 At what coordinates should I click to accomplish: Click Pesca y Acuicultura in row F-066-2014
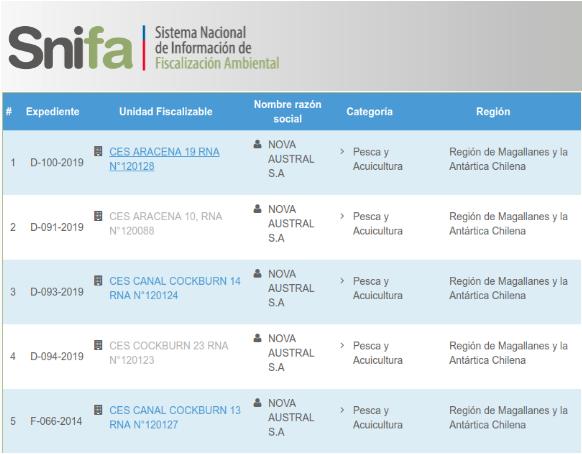click(x=377, y=417)
